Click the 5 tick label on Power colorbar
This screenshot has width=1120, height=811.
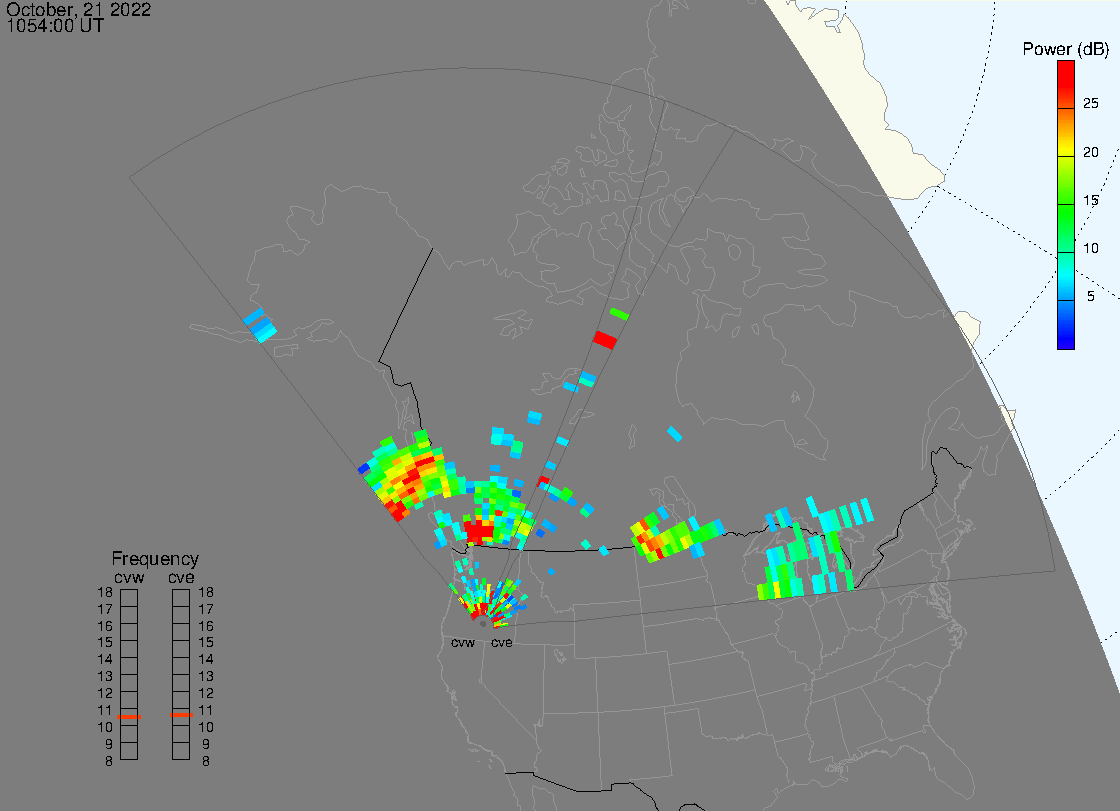(x=1091, y=296)
